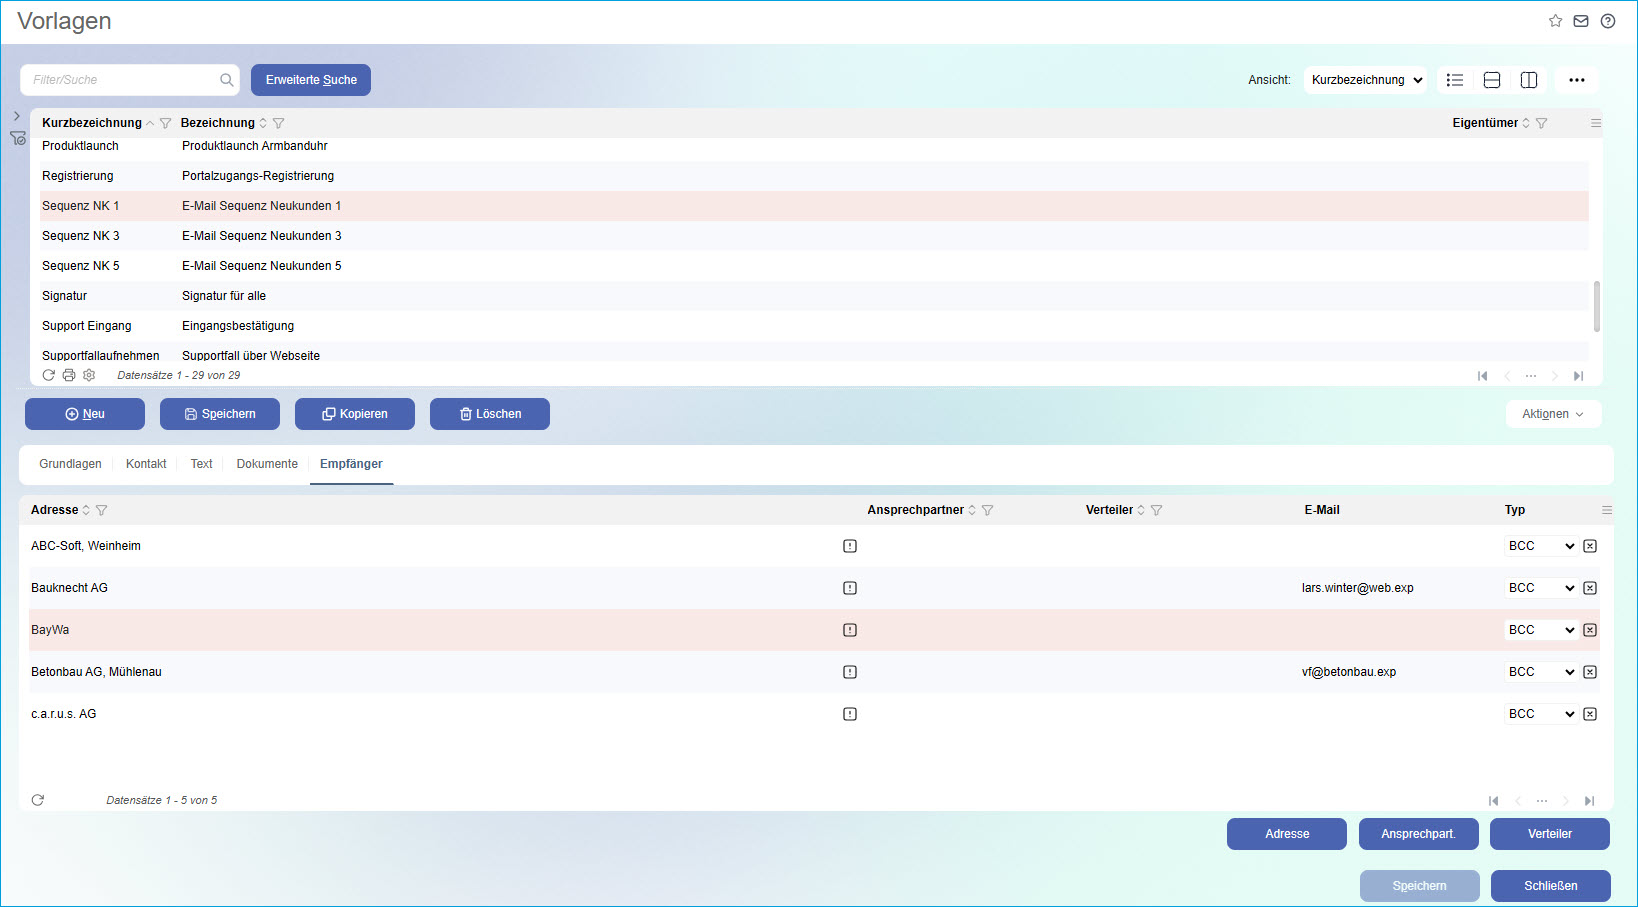Add recipient via Adresse button
This screenshot has width=1638, height=907.
1287,834
